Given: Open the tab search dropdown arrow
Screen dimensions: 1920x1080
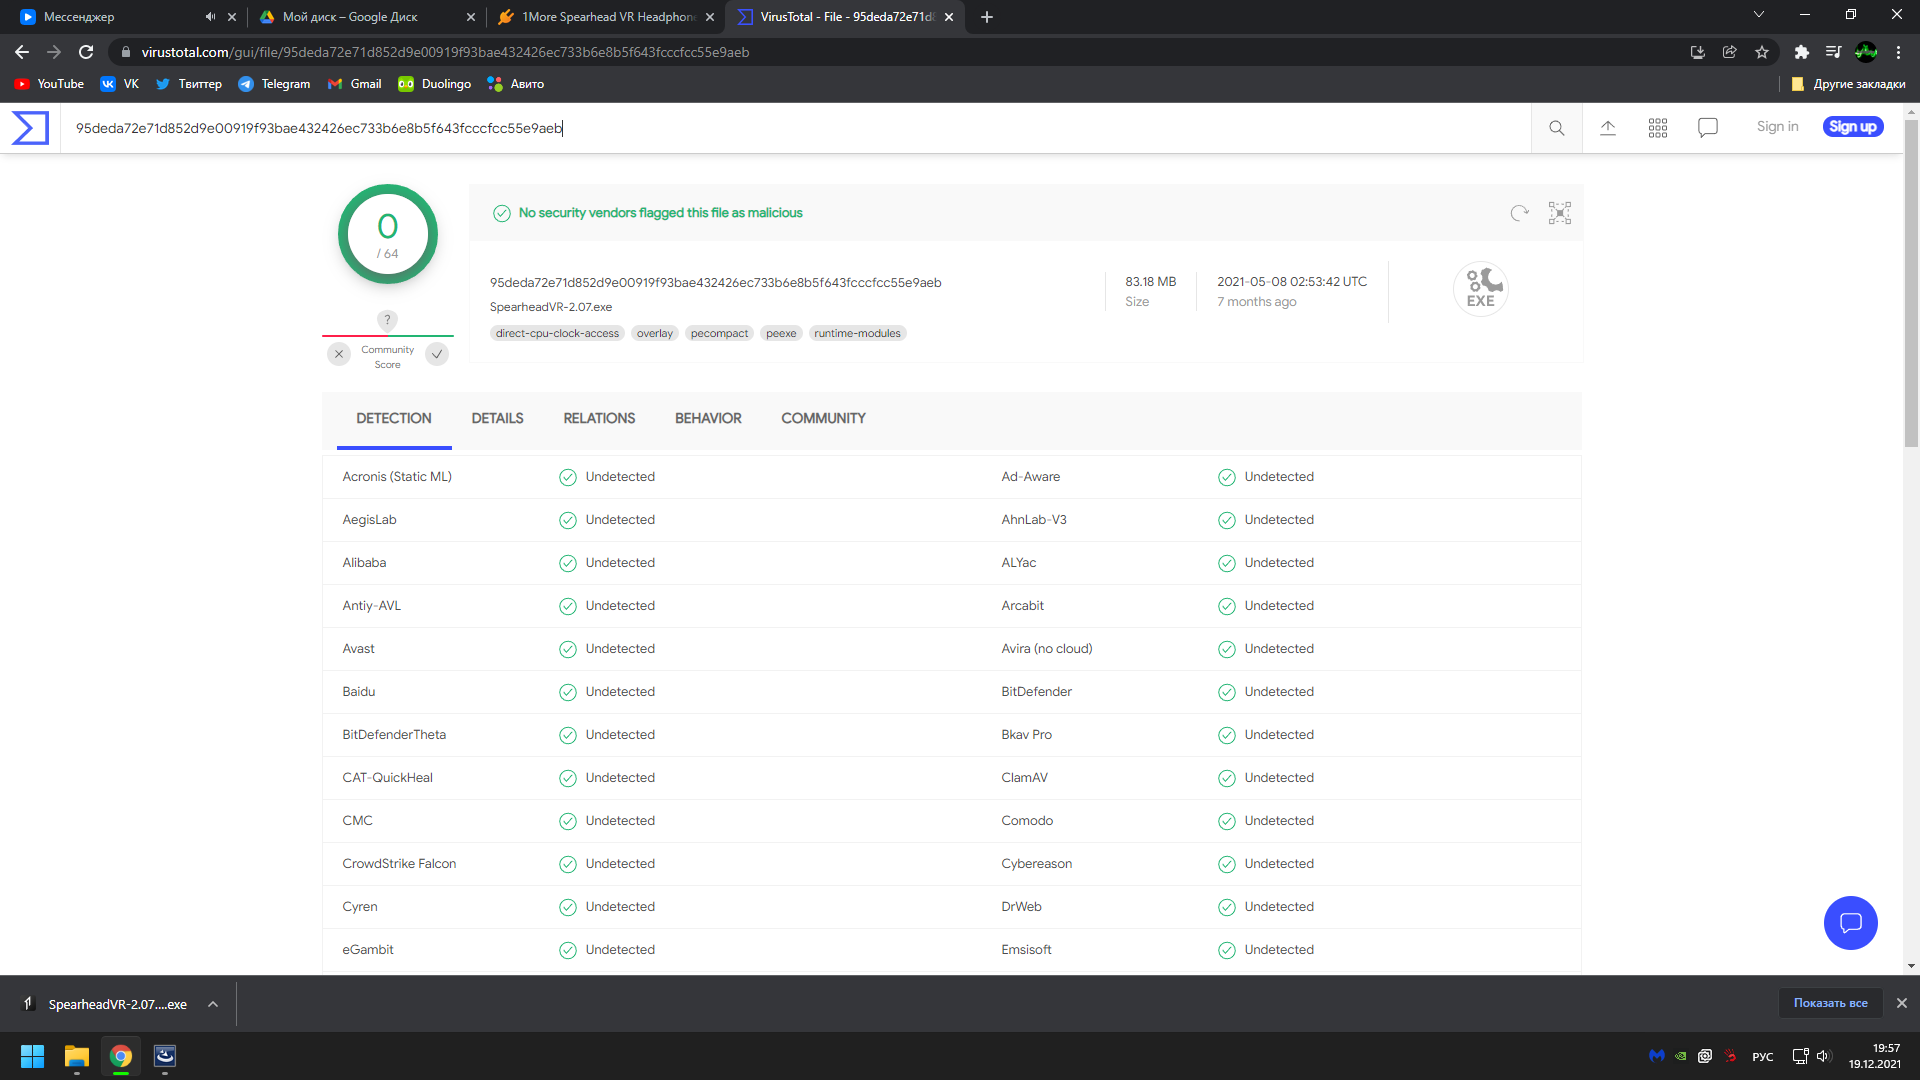Looking at the screenshot, I should coord(1759,15).
